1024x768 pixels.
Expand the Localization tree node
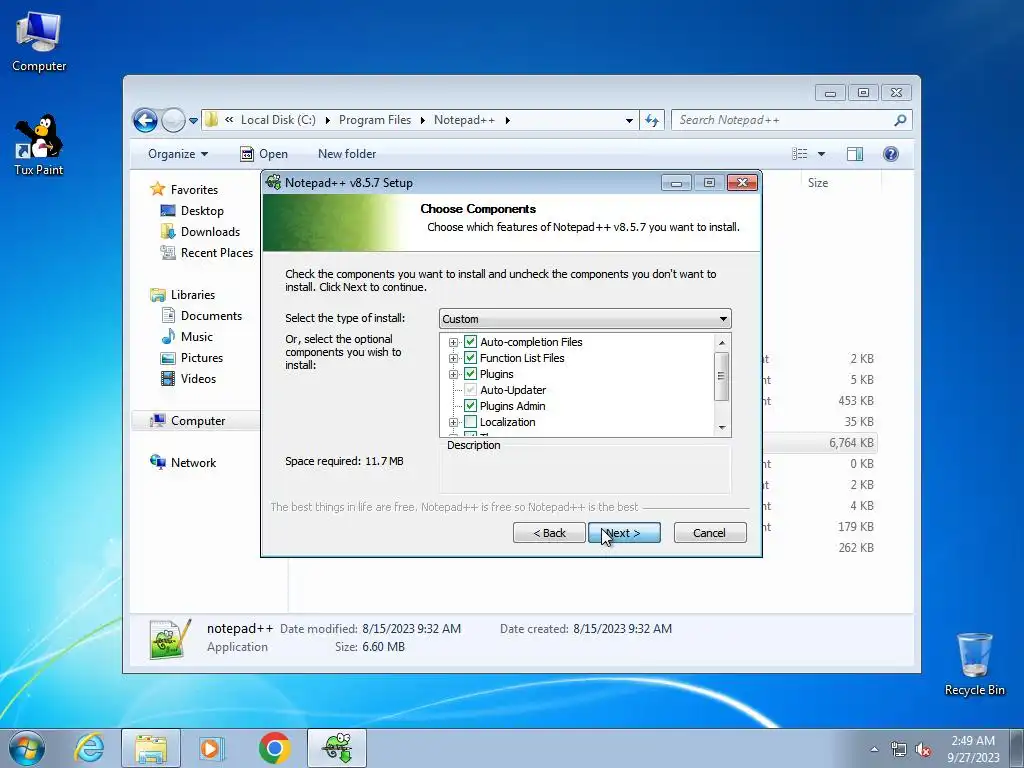coord(453,423)
